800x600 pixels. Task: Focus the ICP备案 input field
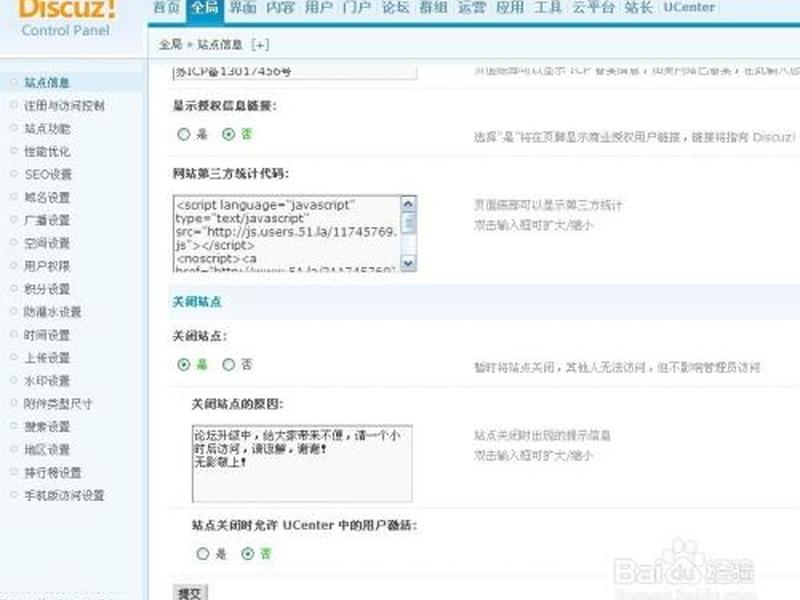click(295, 72)
